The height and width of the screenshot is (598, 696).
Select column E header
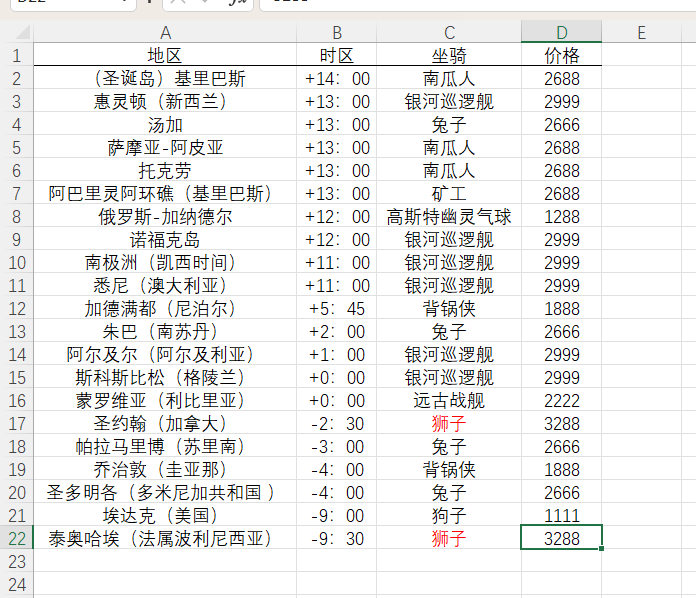pos(641,32)
